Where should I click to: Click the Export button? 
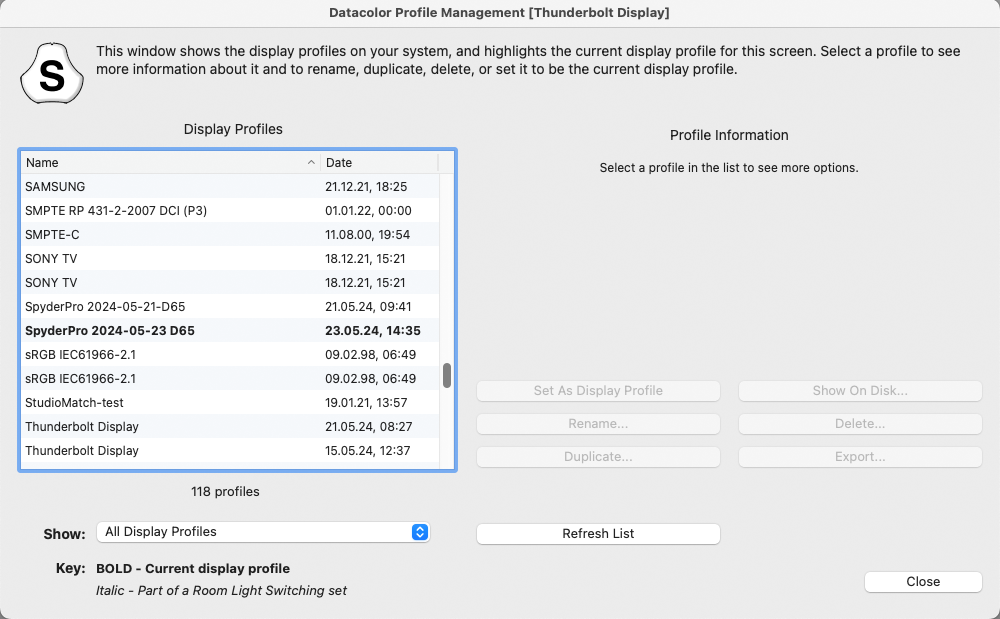coord(860,457)
